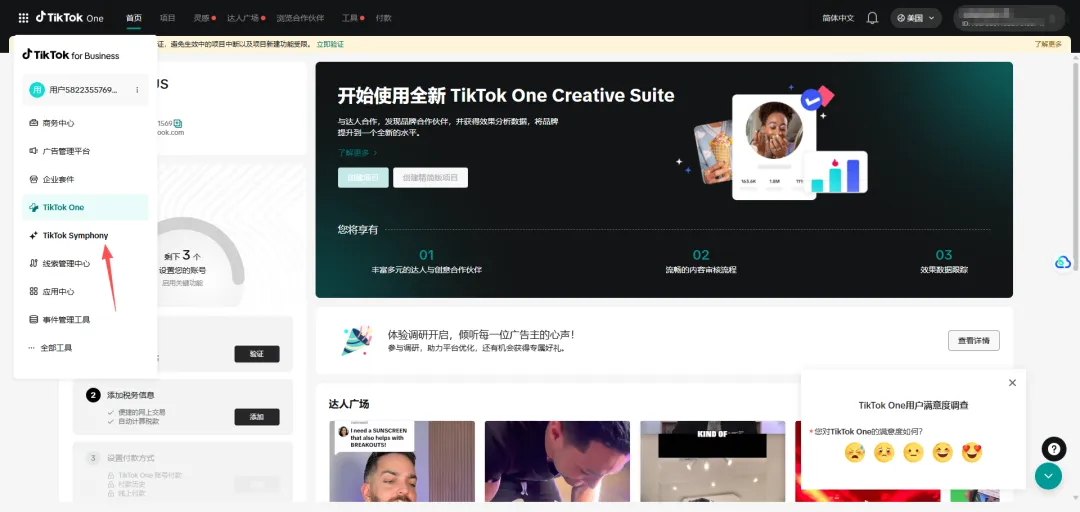Open the notifications bell
This screenshot has height=512, width=1080.
point(872,18)
